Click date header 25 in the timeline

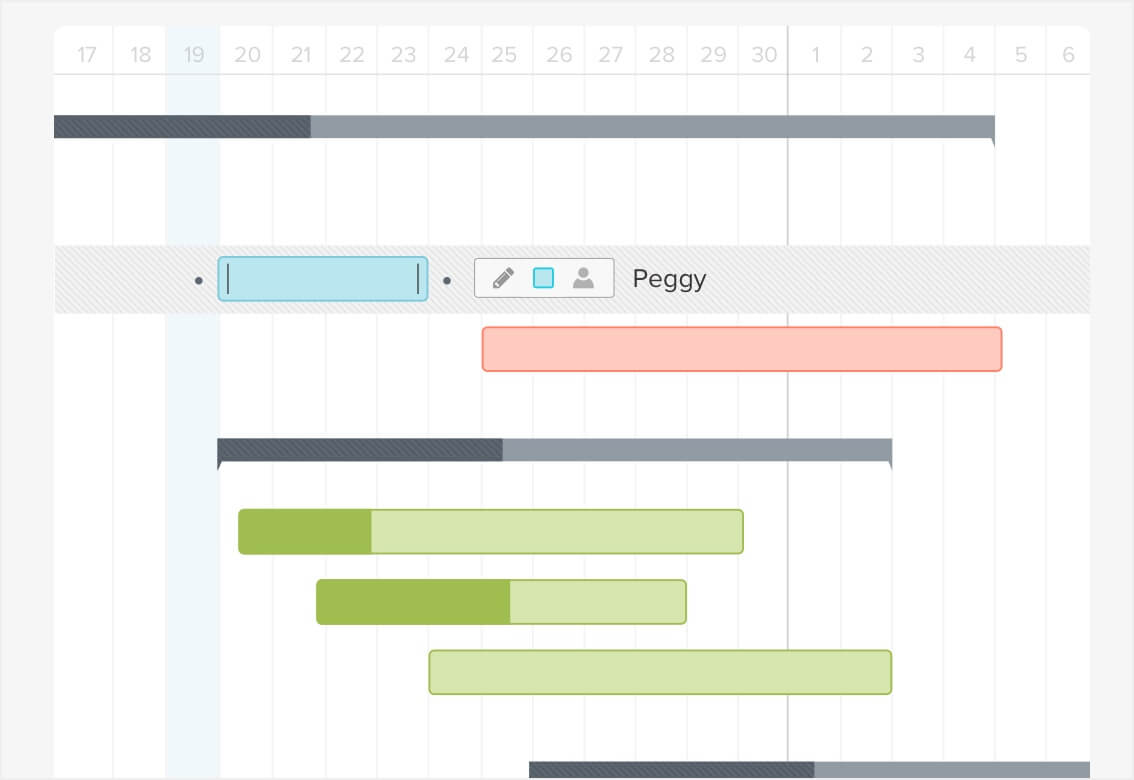click(506, 54)
